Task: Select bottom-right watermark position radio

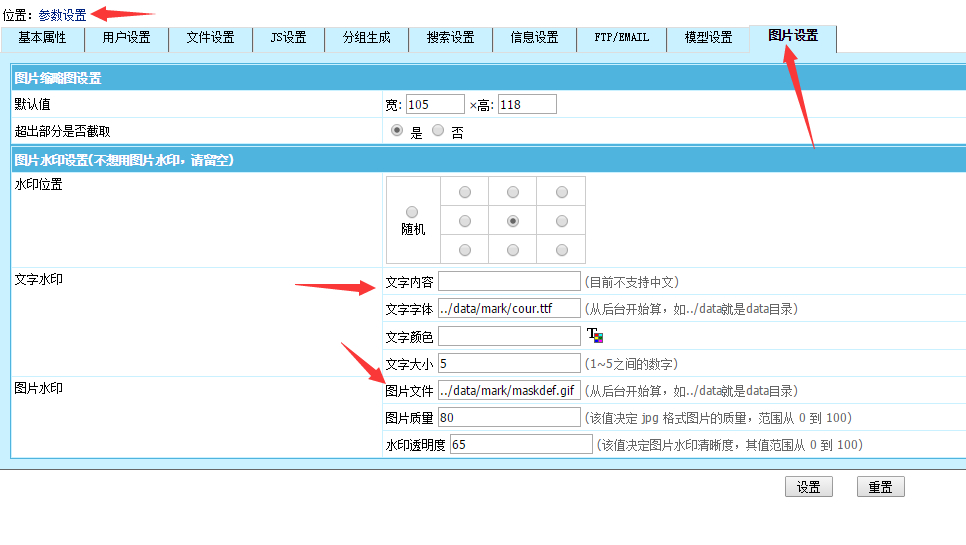Action: pyautogui.click(x=561, y=250)
